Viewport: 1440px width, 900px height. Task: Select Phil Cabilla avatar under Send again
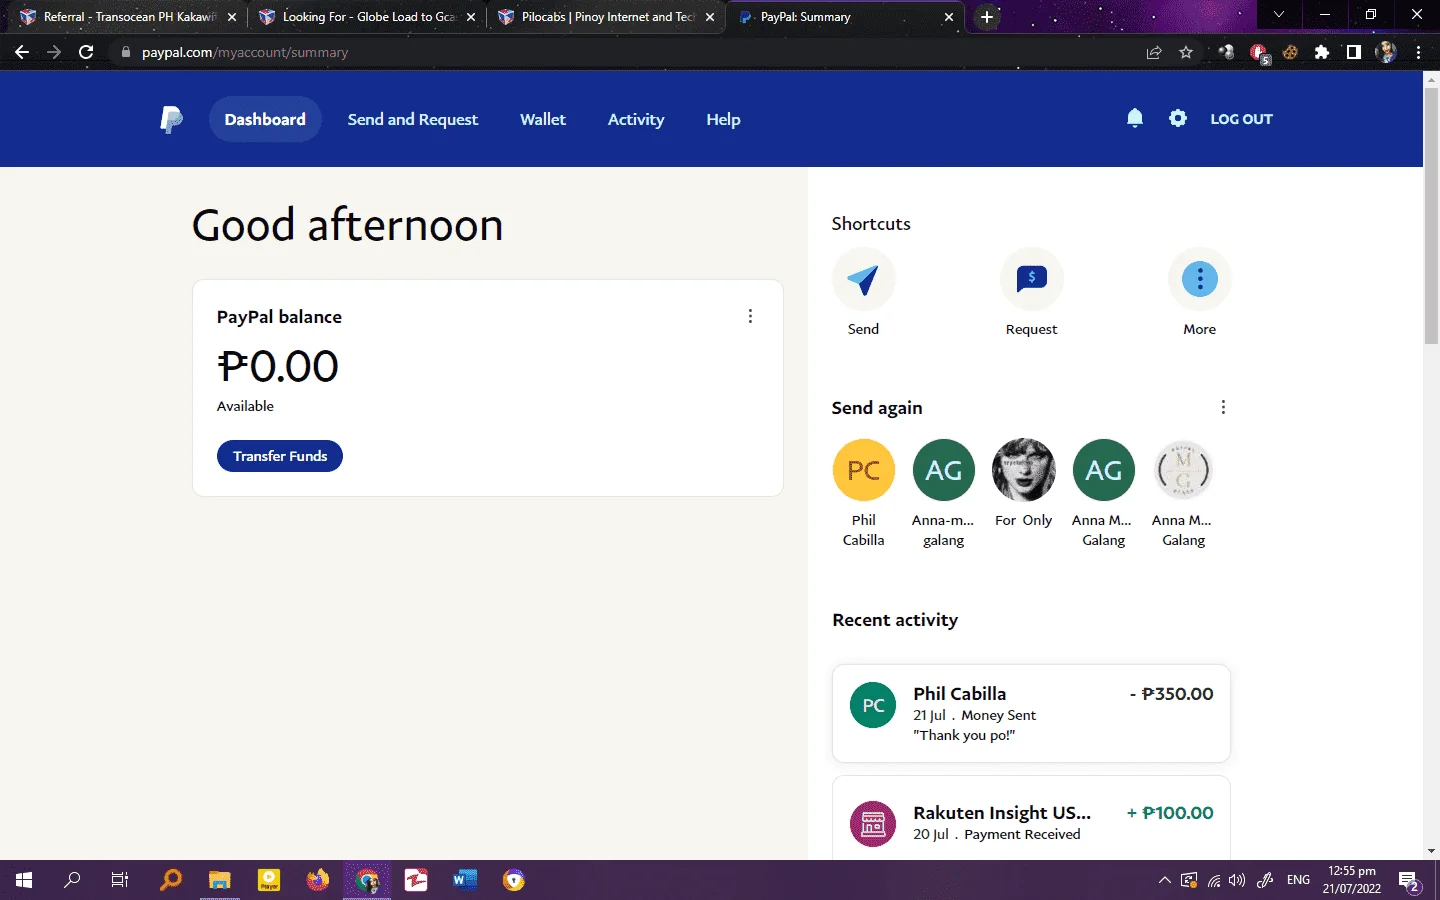pyautogui.click(x=863, y=470)
